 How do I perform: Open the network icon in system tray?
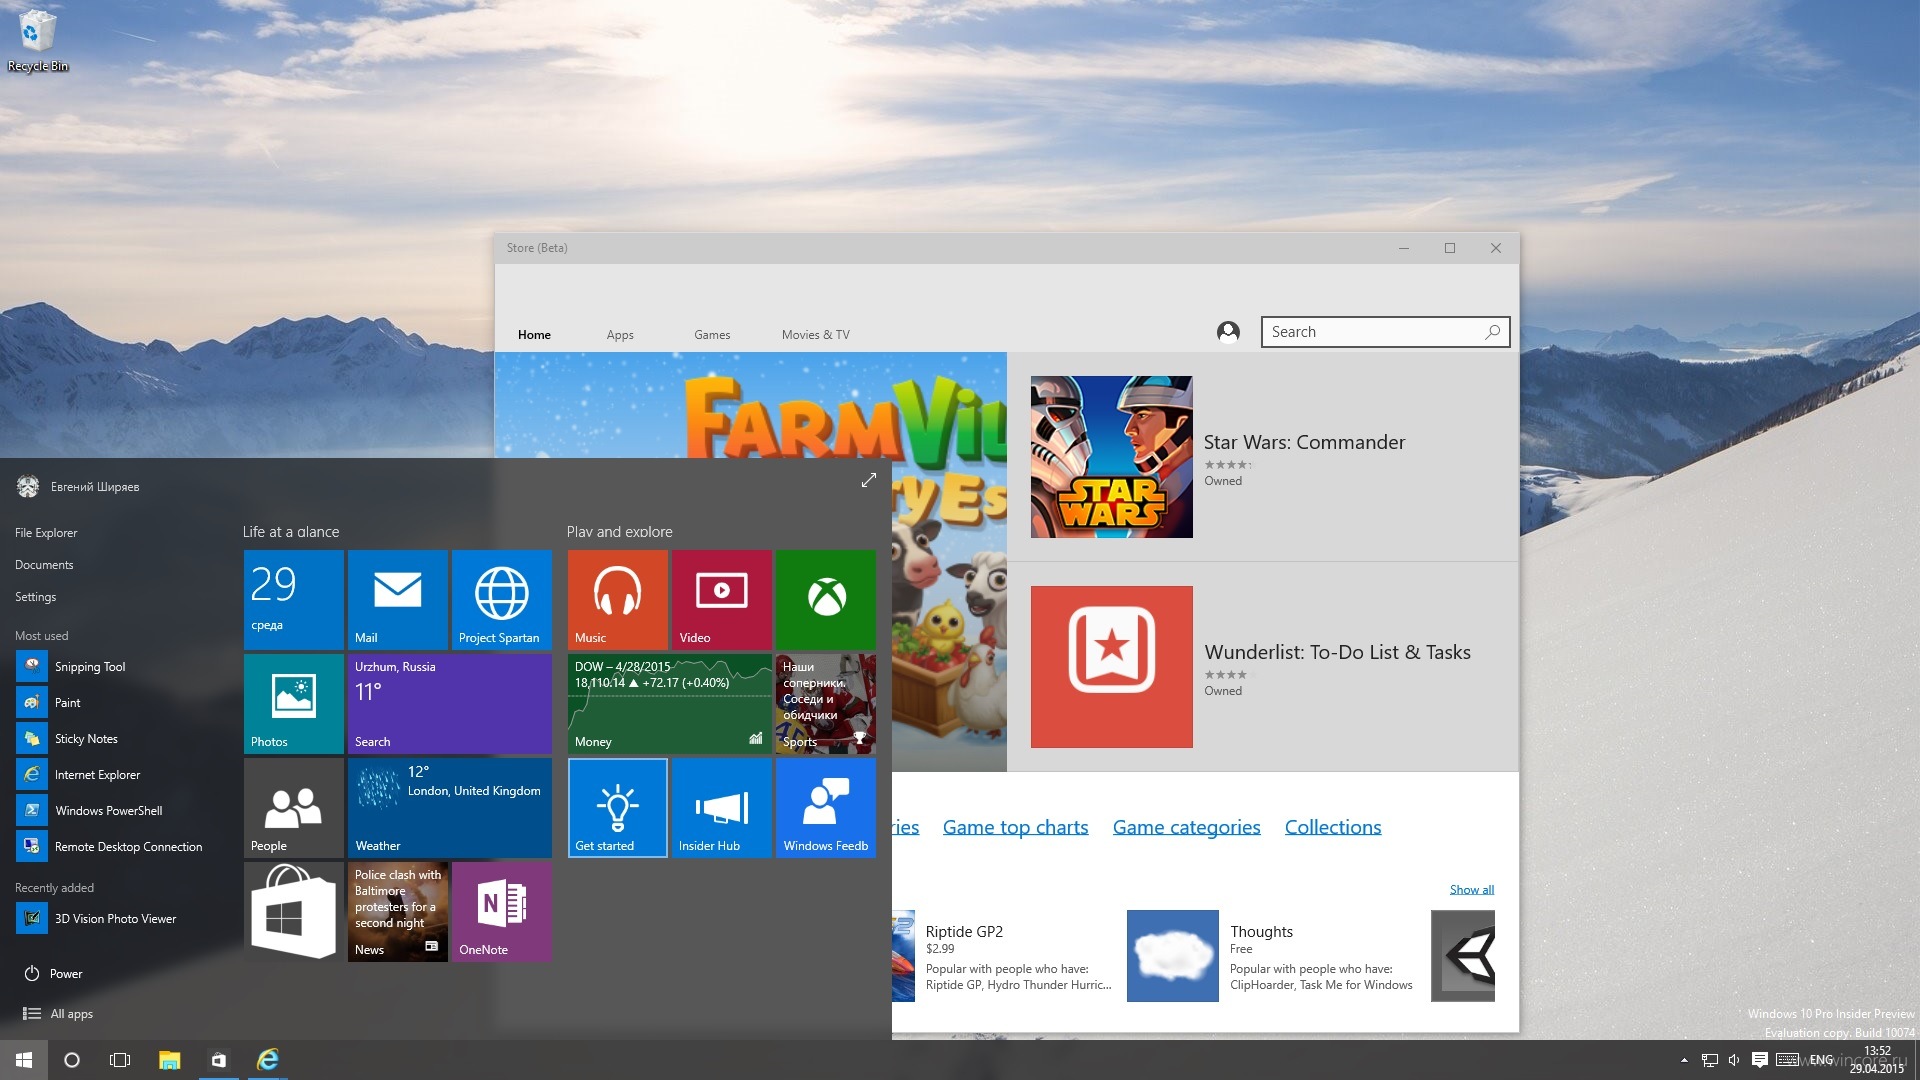1710,1060
